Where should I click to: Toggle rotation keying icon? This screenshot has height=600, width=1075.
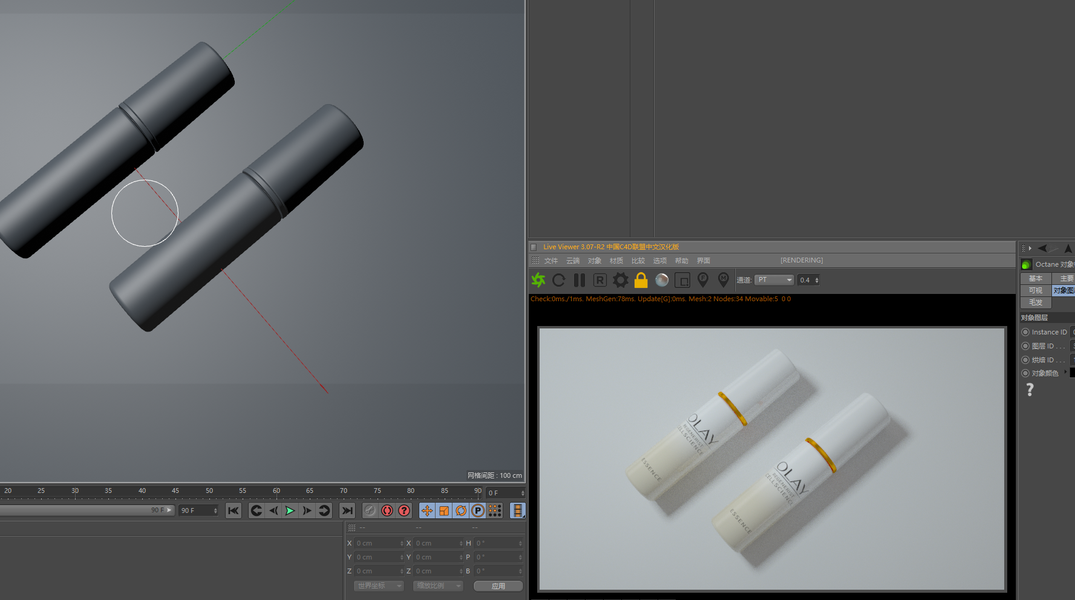pyautogui.click(x=461, y=510)
